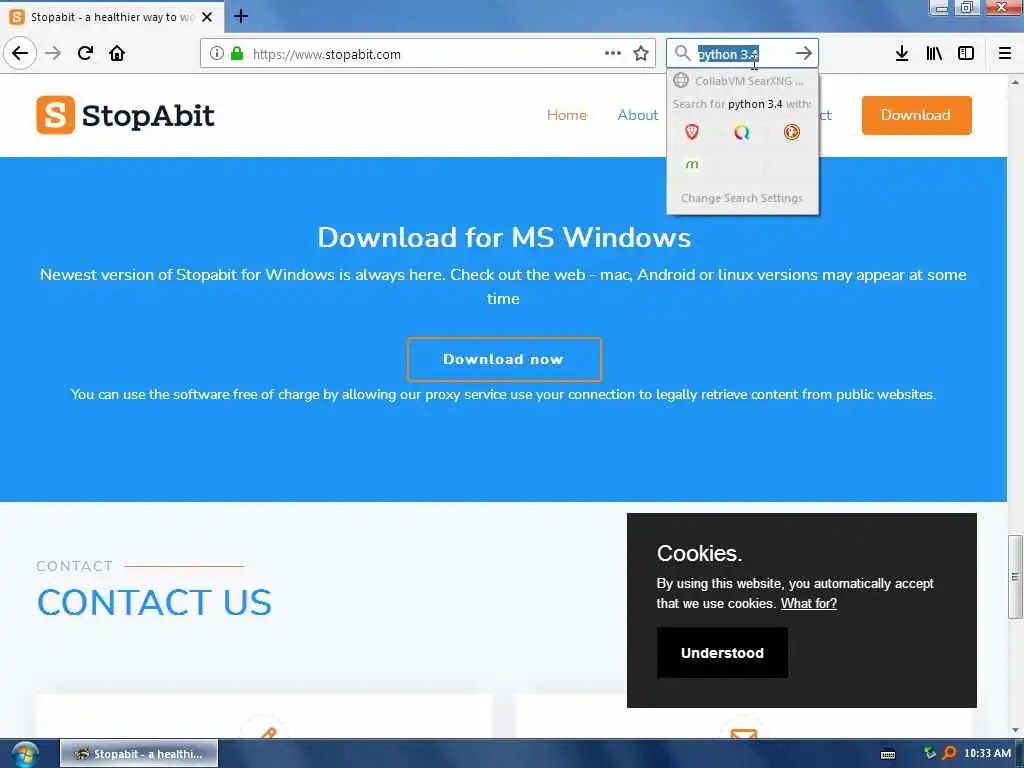This screenshot has width=1024, height=768.
Task: Open the Firefox hamburger menu
Action: 1005,54
